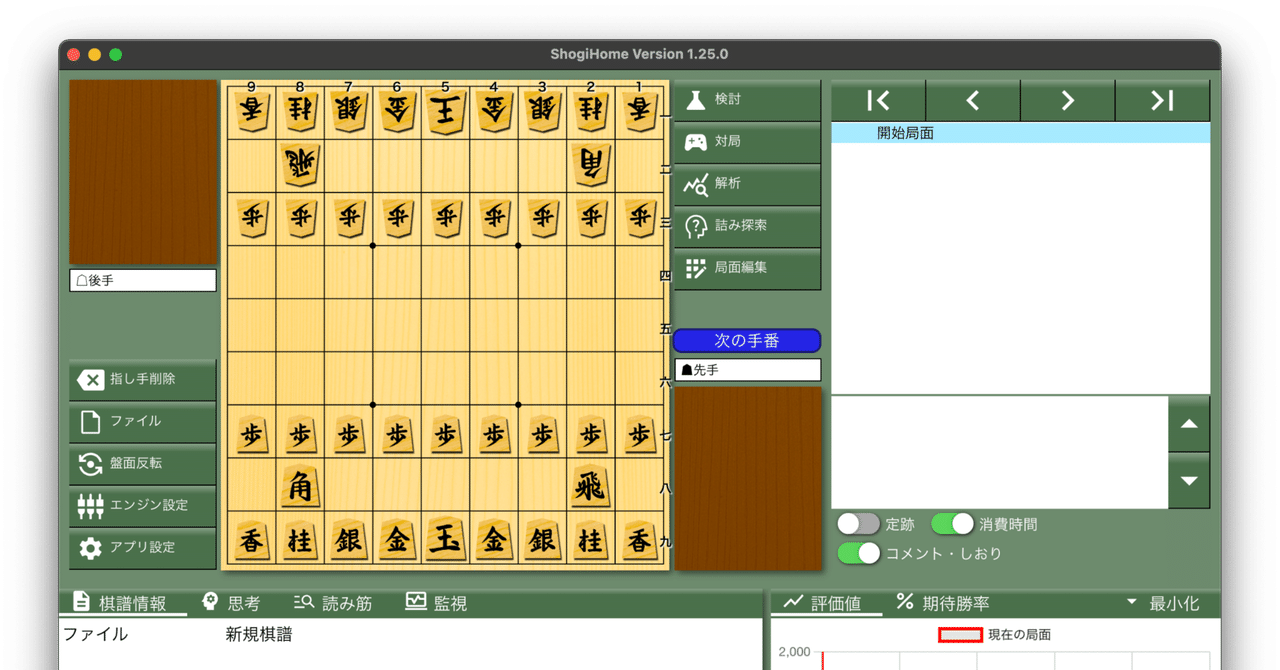The image size is (1280, 670).
Task: Jump to last move with >| button
Action: pyautogui.click(x=1161, y=100)
